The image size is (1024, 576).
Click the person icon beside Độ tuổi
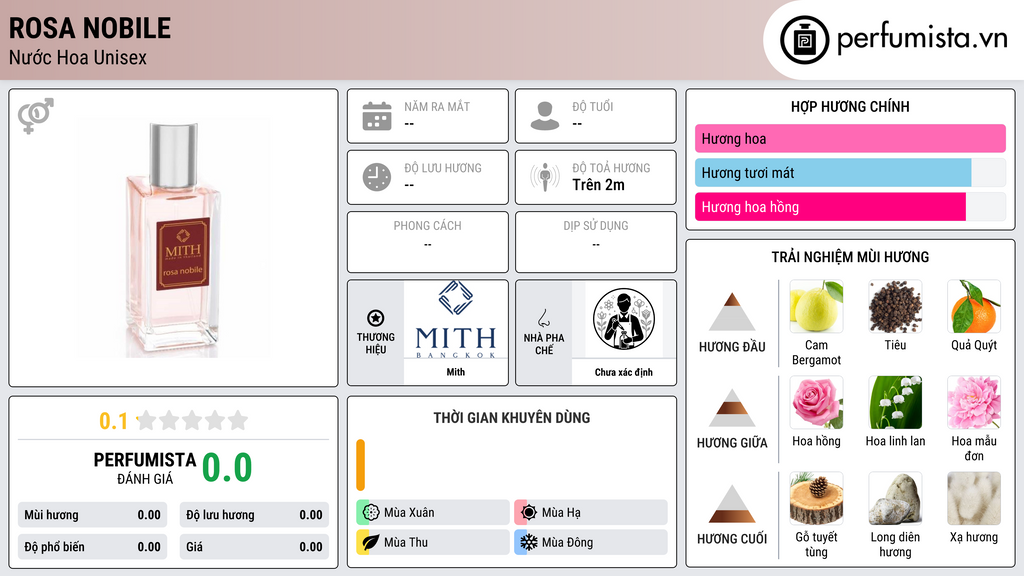coord(545,116)
